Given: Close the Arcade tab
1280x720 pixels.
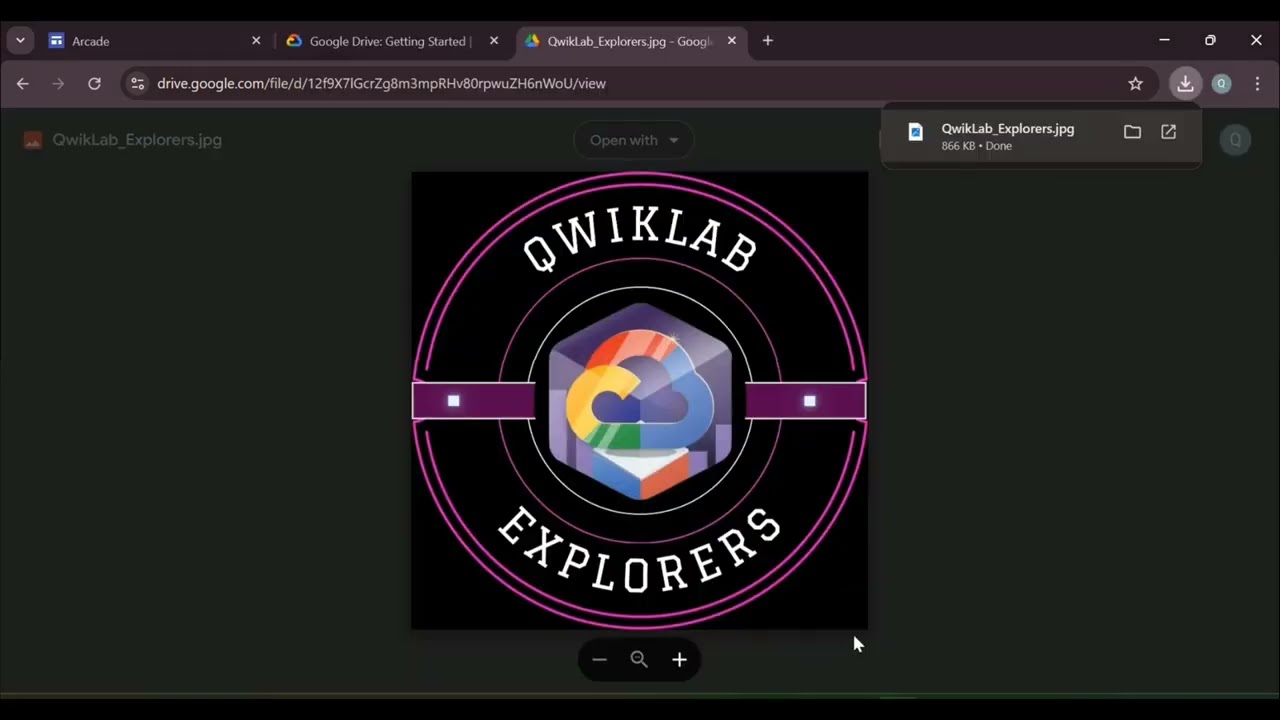Looking at the screenshot, I should (x=256, y=41).
